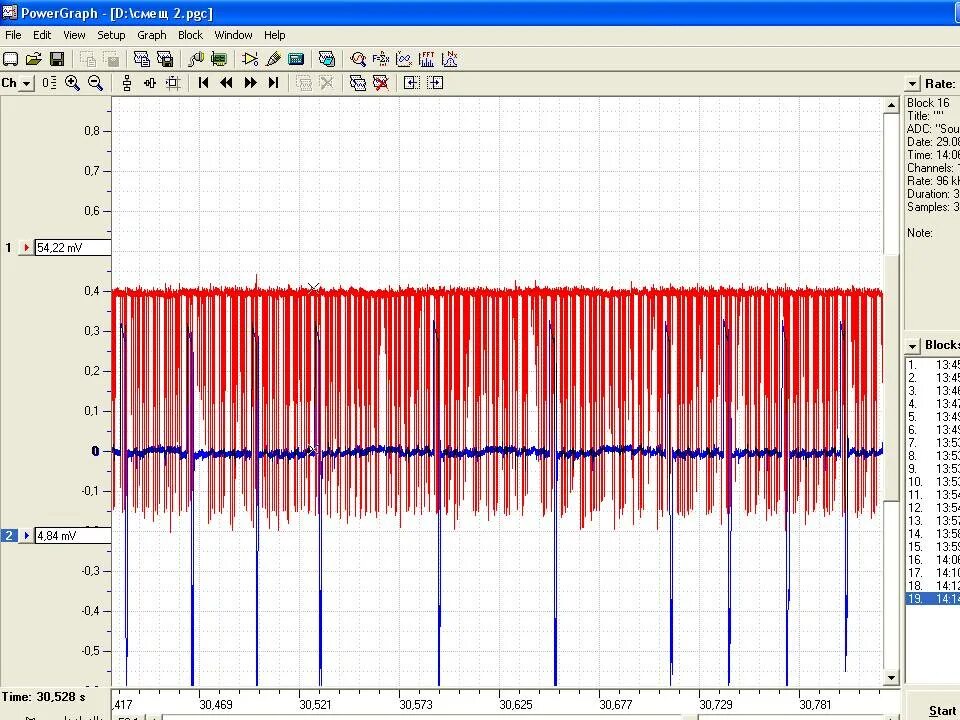Viewport: 960px width, 720px height.
Task: Click the Nx analysis icon
Action: 450,60
